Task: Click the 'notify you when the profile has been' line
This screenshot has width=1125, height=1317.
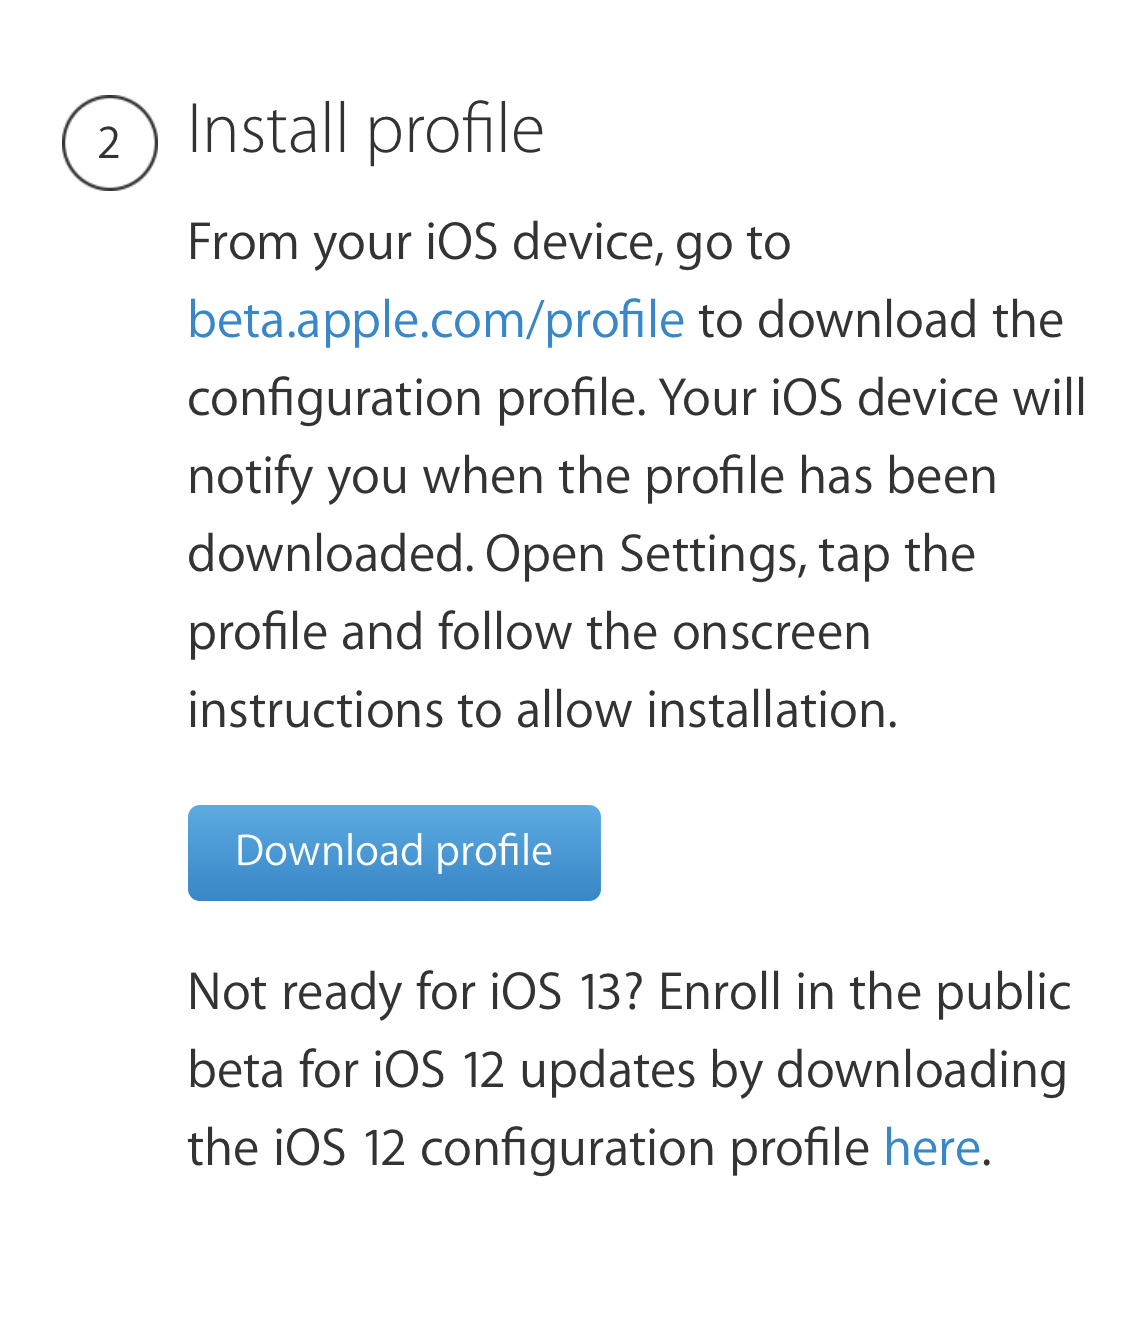Action: point(592,477)
